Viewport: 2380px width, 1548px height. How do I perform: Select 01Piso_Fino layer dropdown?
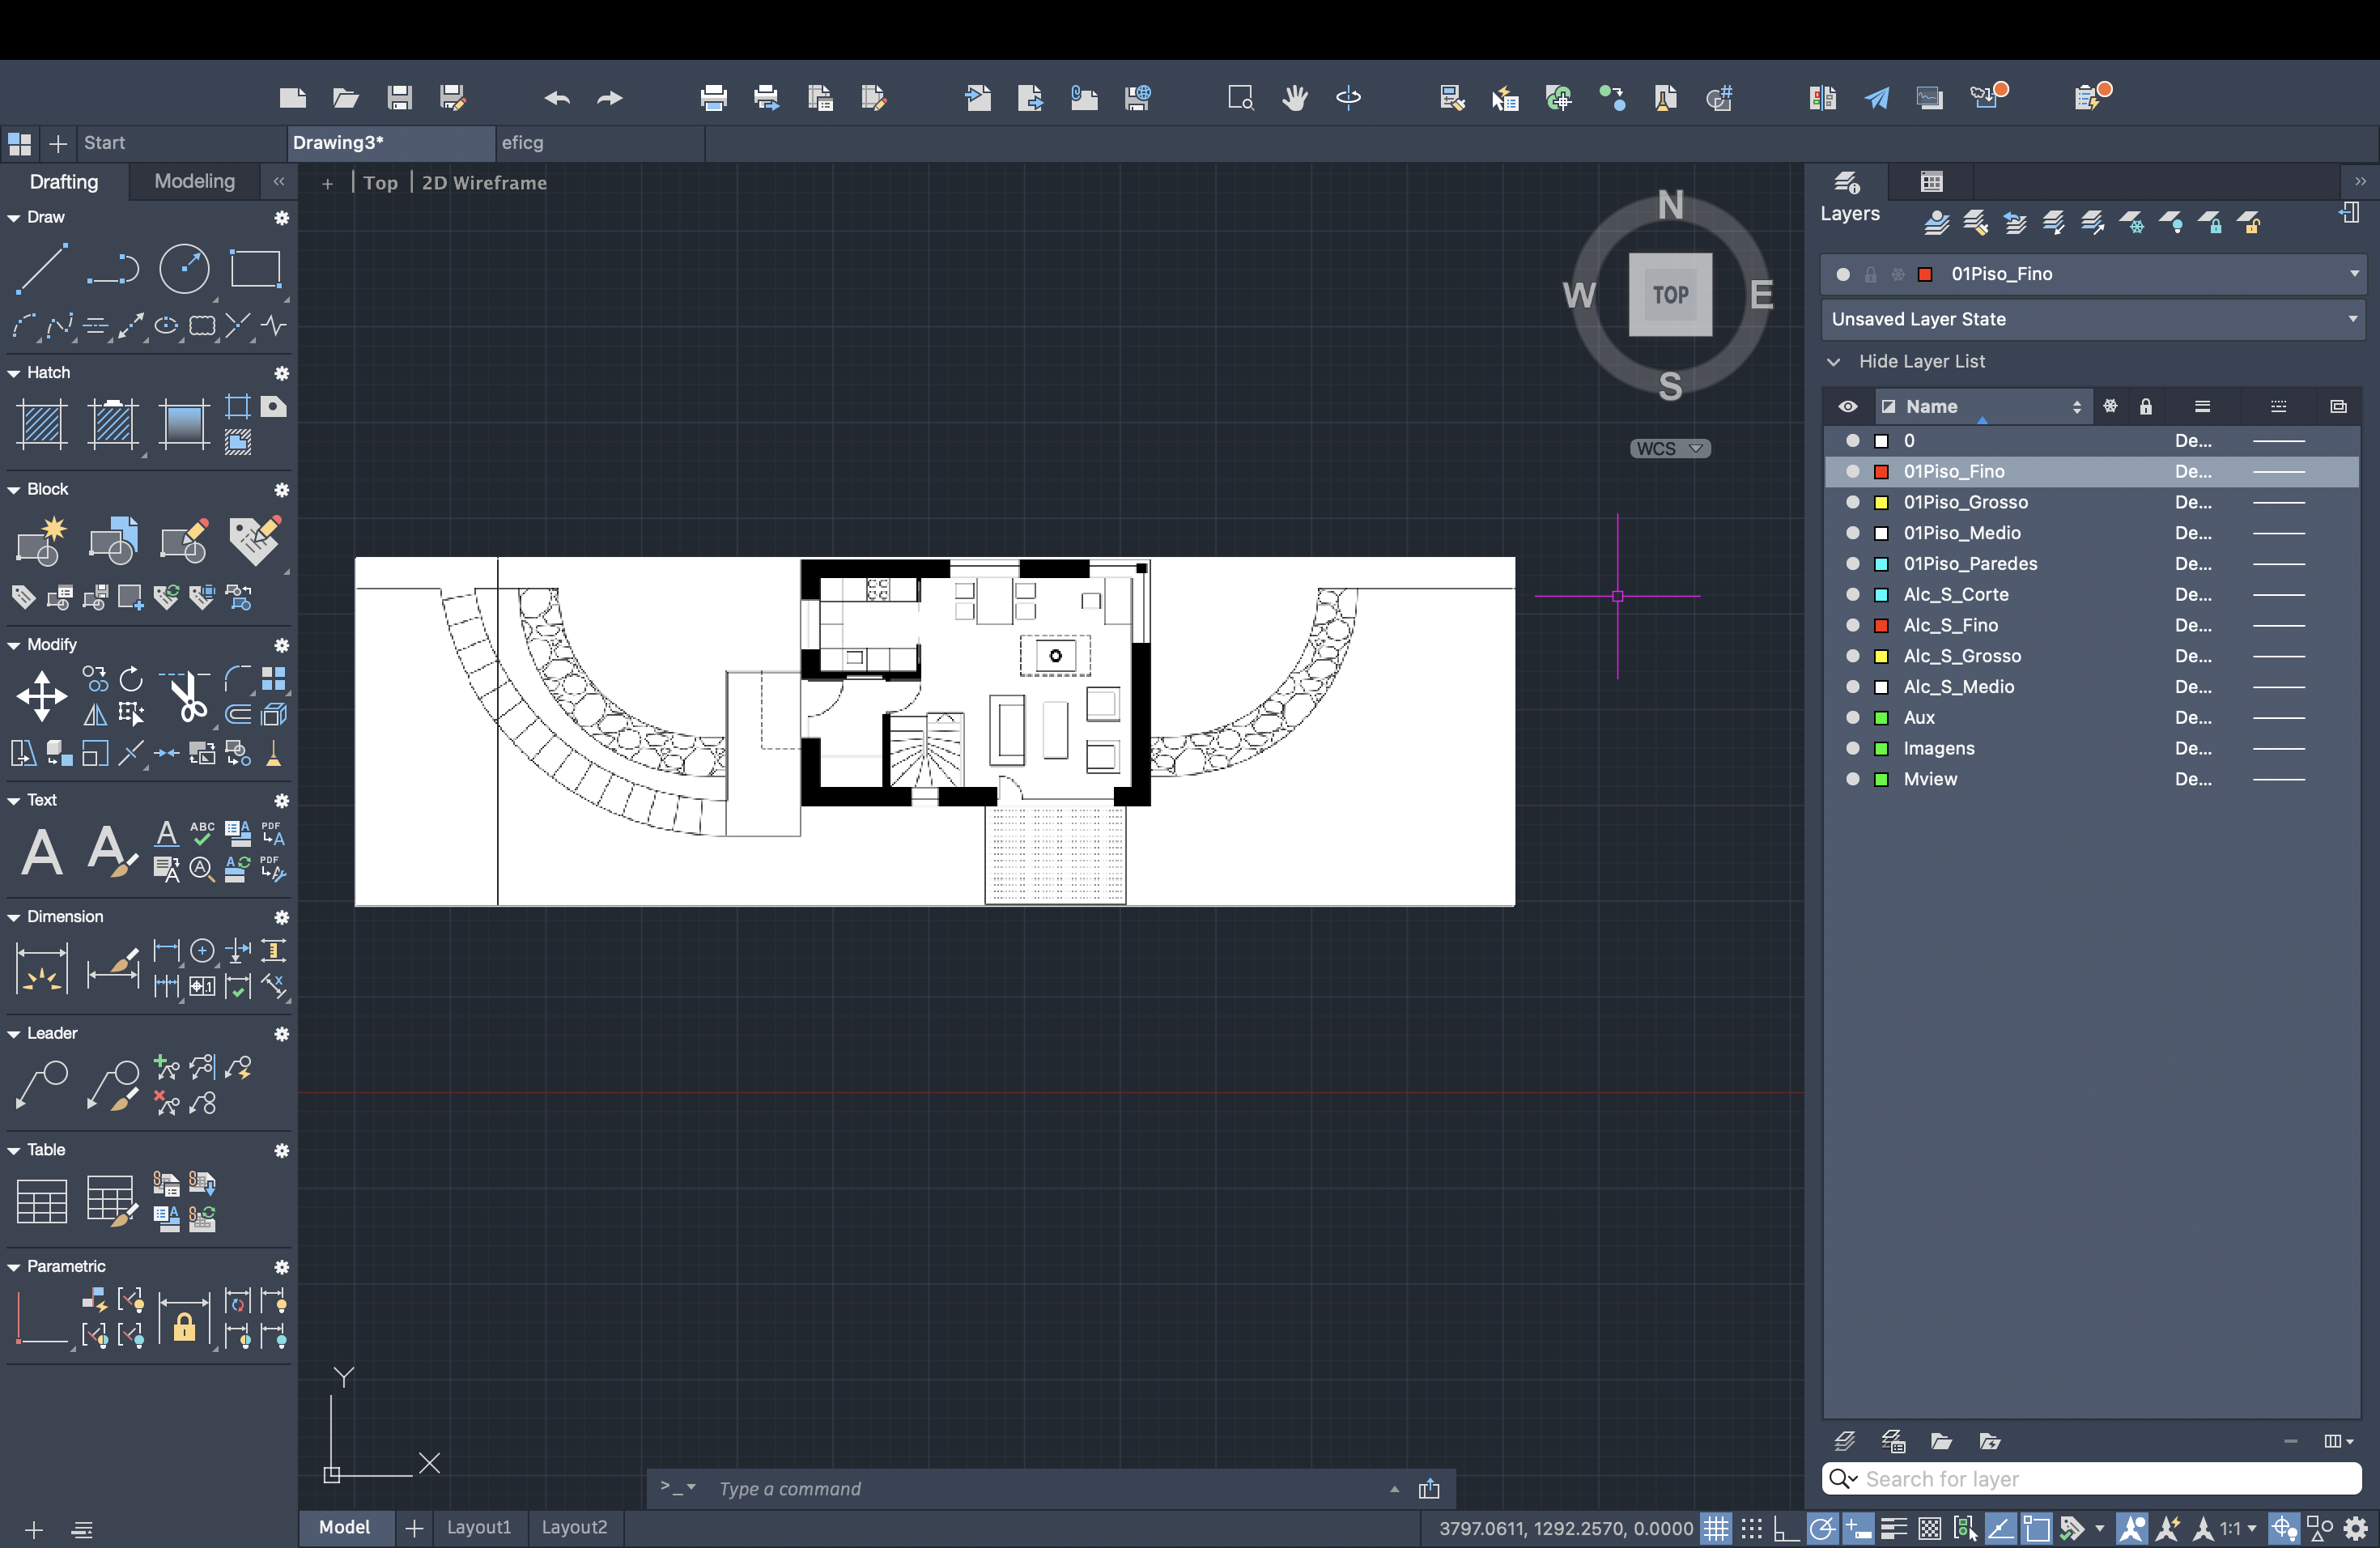point(2354,273)
